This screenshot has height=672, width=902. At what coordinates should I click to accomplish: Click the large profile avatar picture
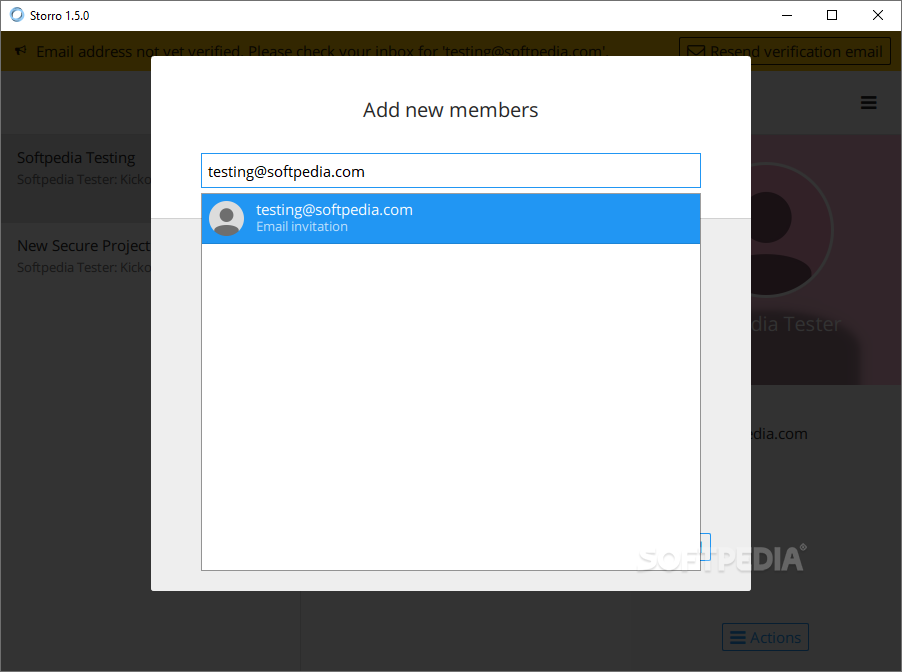[791, 230]
